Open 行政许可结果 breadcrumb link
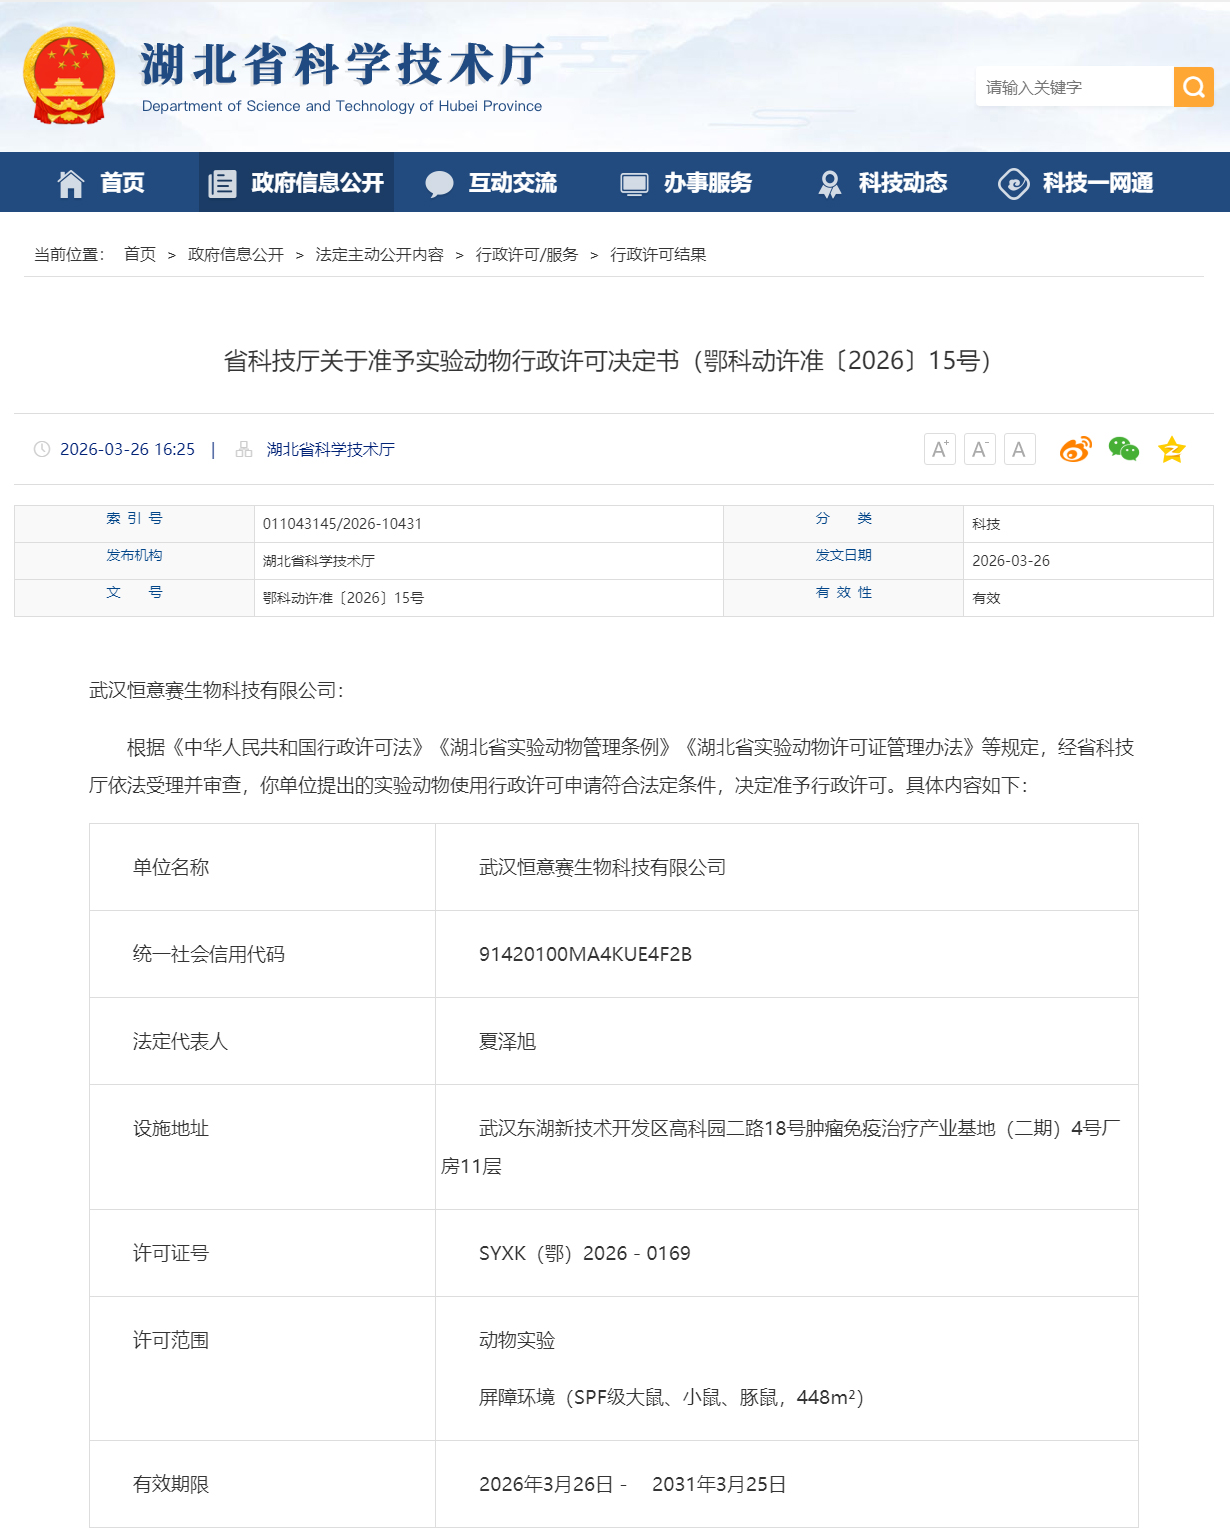Image resolution: width=1230 pixels, height=1538 pixels. (658, 255)
